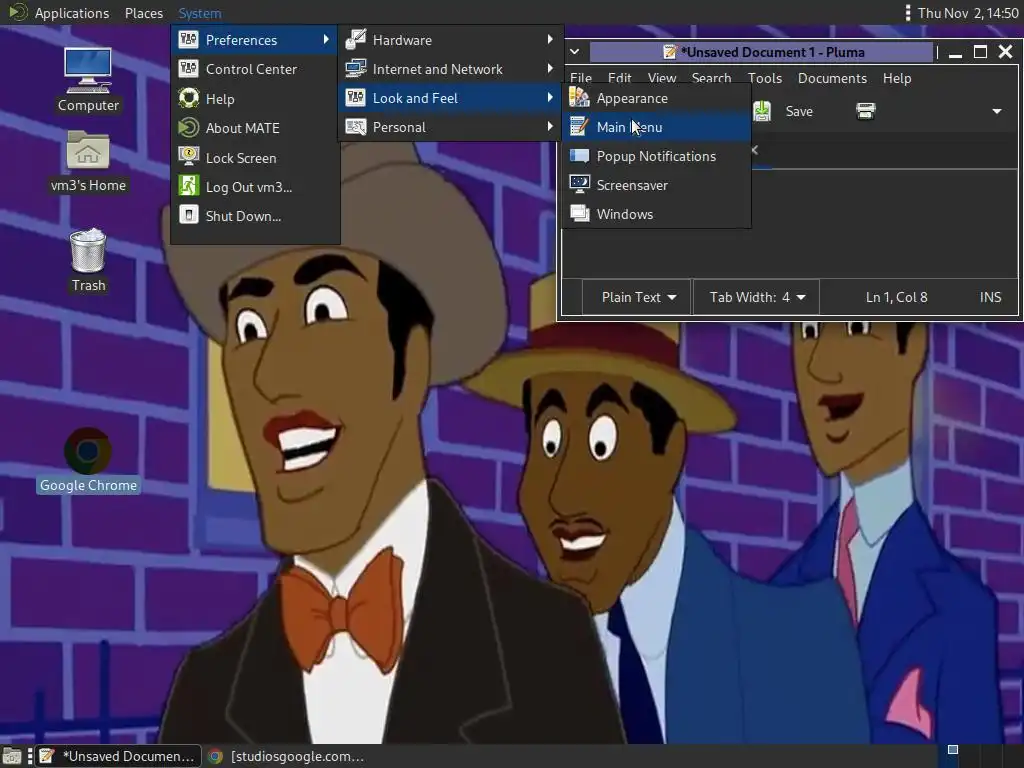Choose Shut Down from System menu
The width and height of the screenshot is (1024, 768).
pos(255,216)
